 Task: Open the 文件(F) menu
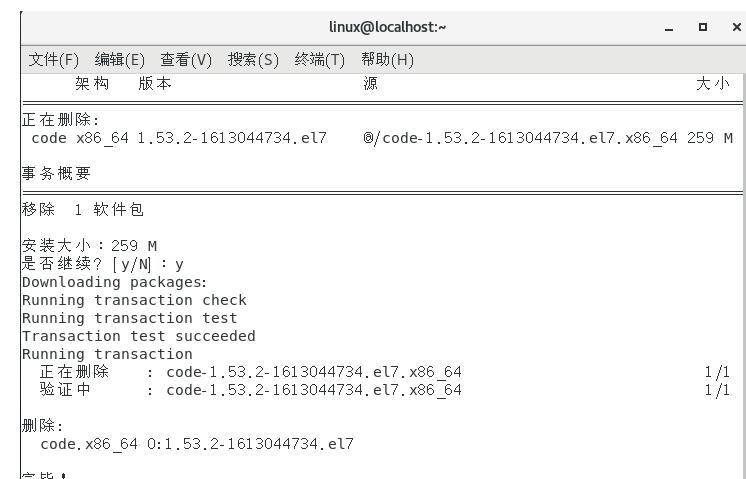click(54, 60)
